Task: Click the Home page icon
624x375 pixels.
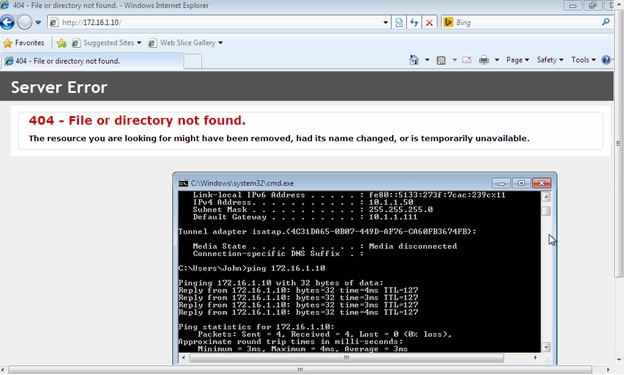Action: click(414, 60)
